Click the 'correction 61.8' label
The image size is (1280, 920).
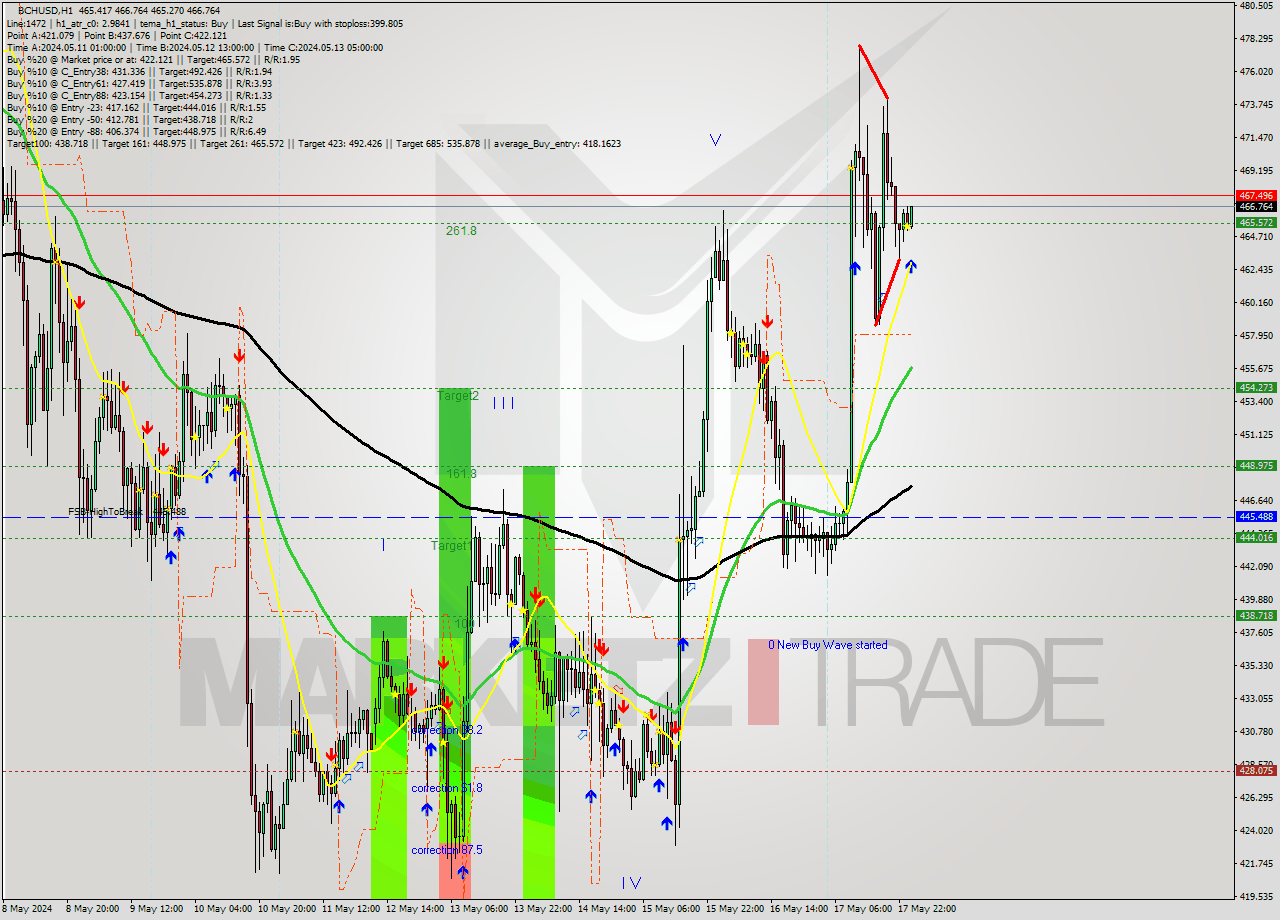pyautogui.click(x=447, y=788)
